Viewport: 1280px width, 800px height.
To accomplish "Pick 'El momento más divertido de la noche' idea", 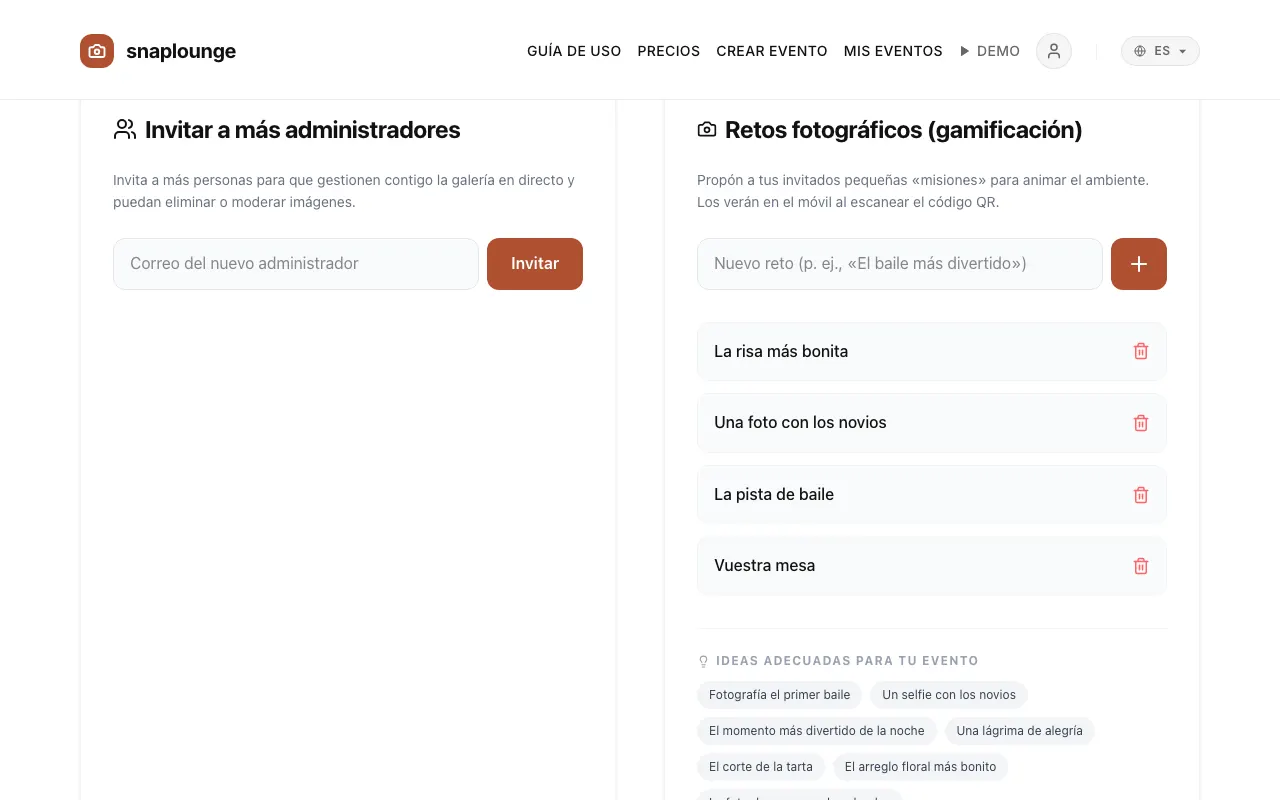I will [x=817, y=731].
